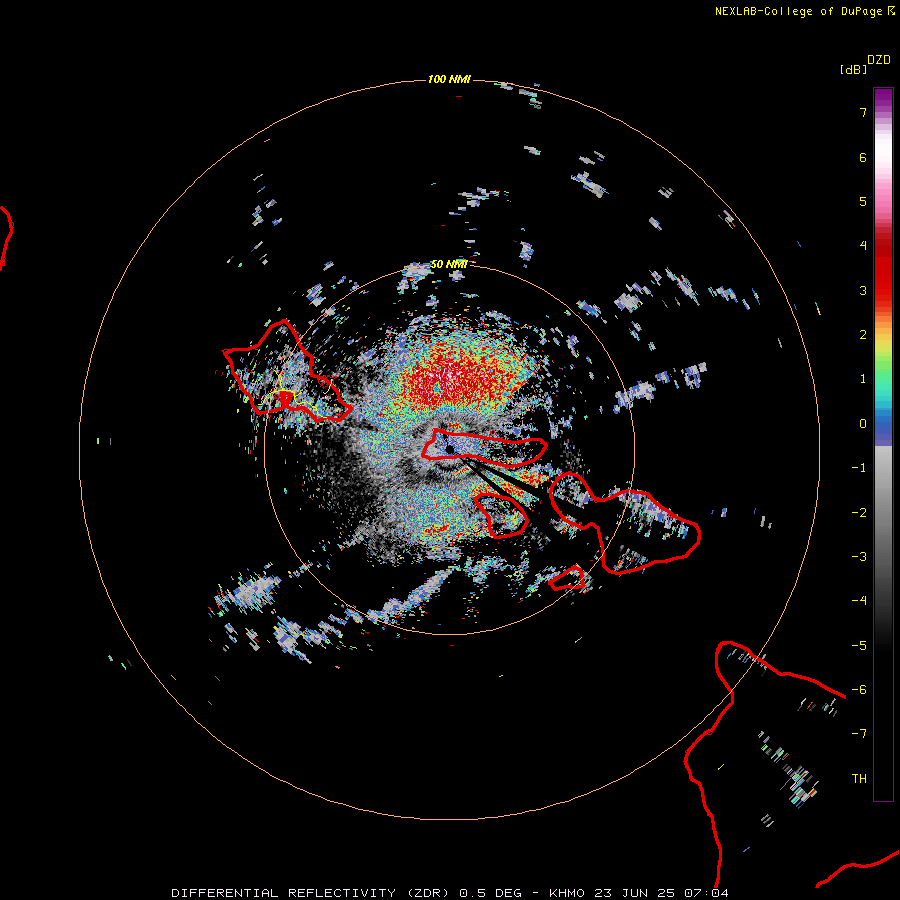Click the 3 dB tick label on the scale

click(x=863, y=290)
